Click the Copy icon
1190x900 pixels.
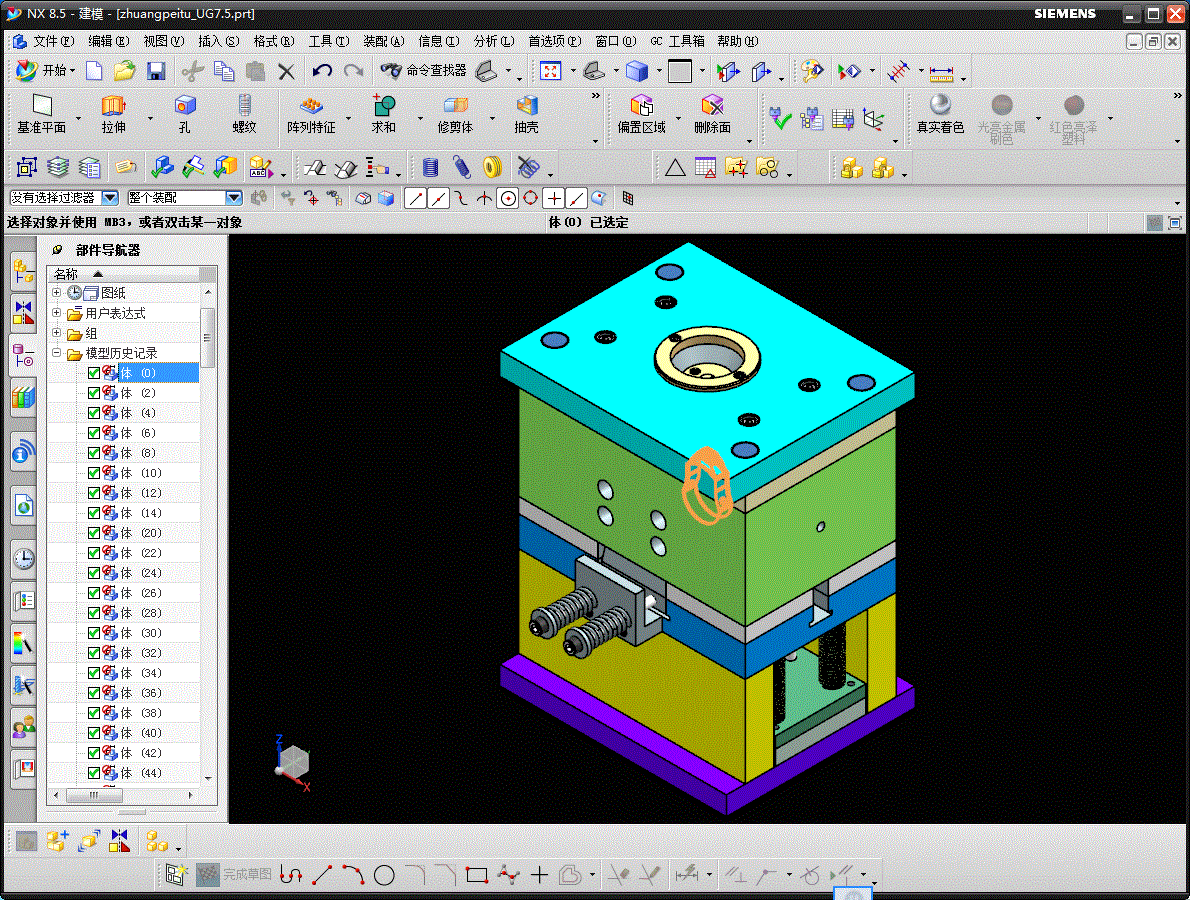point(224,71)
